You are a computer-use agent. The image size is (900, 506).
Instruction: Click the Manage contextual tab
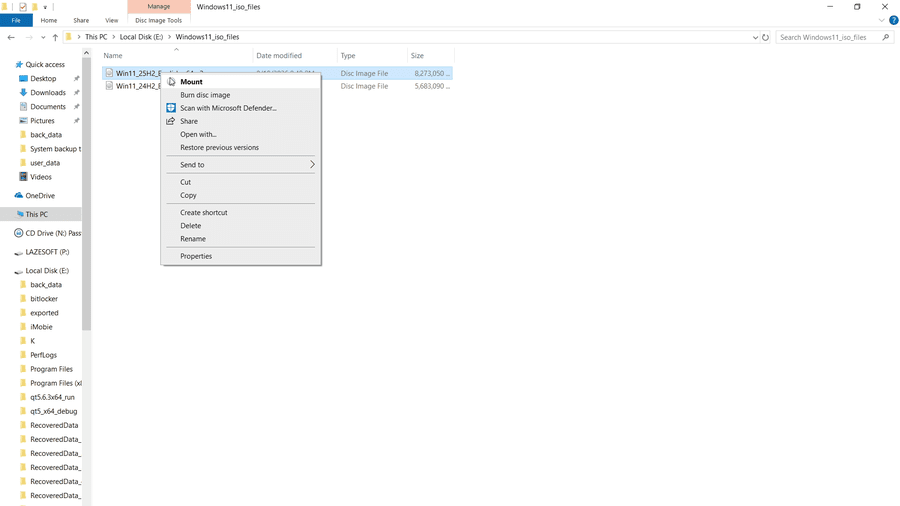[x=158, y=6]
